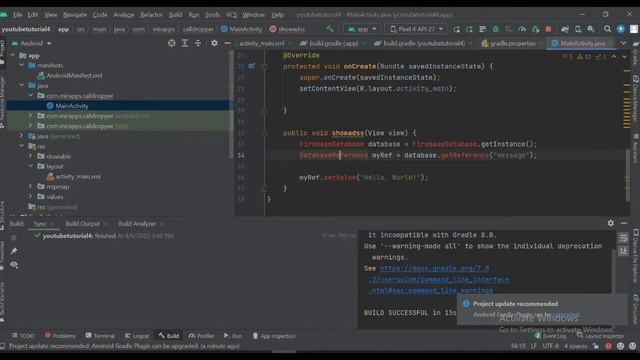Open Project panel gear options

214,43
